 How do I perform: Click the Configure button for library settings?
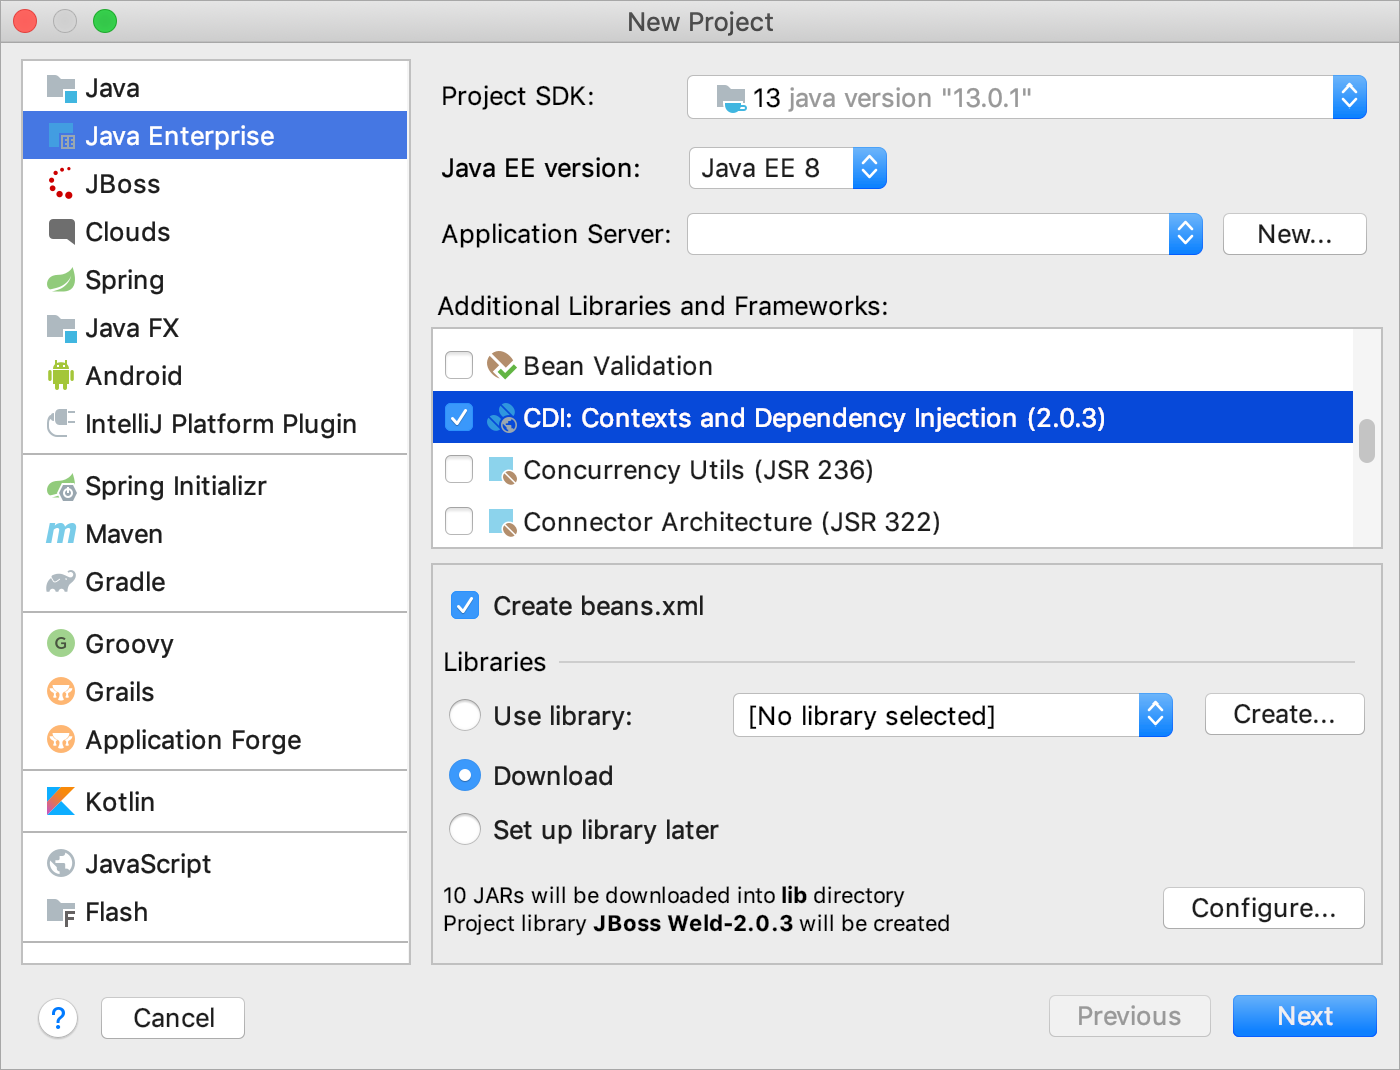(1263, 908)
